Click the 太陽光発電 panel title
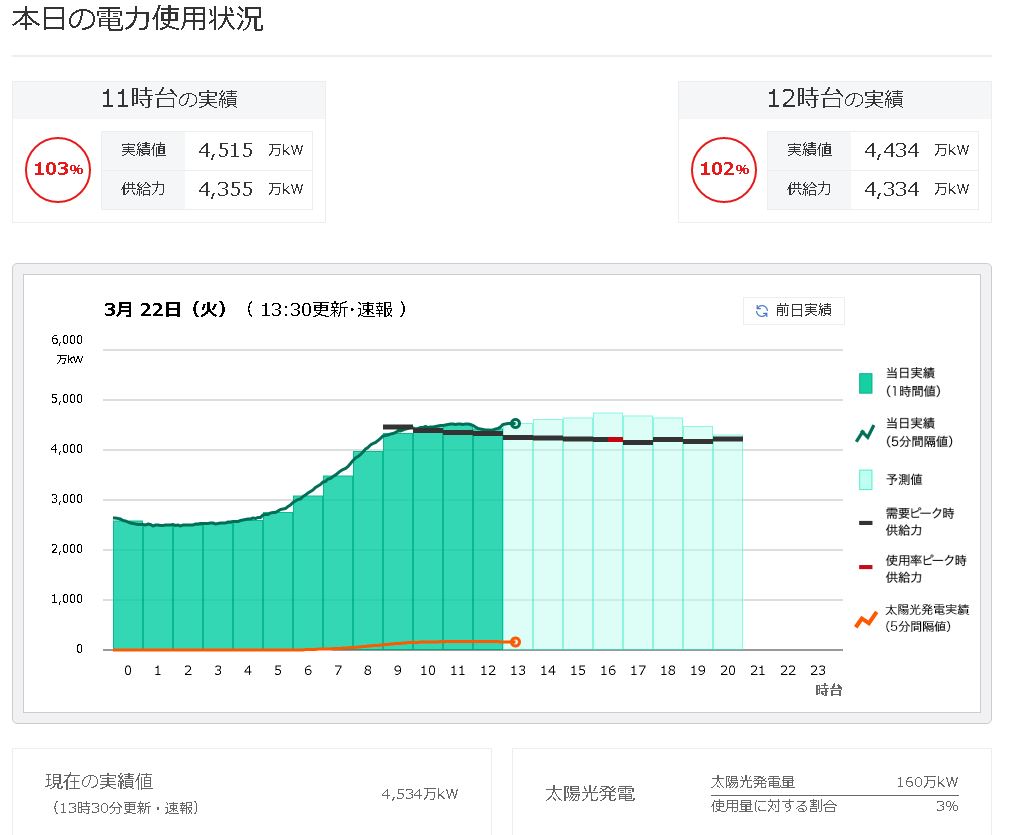The height and width of the screenshot is (835, 1010). [x=590, y=794]
